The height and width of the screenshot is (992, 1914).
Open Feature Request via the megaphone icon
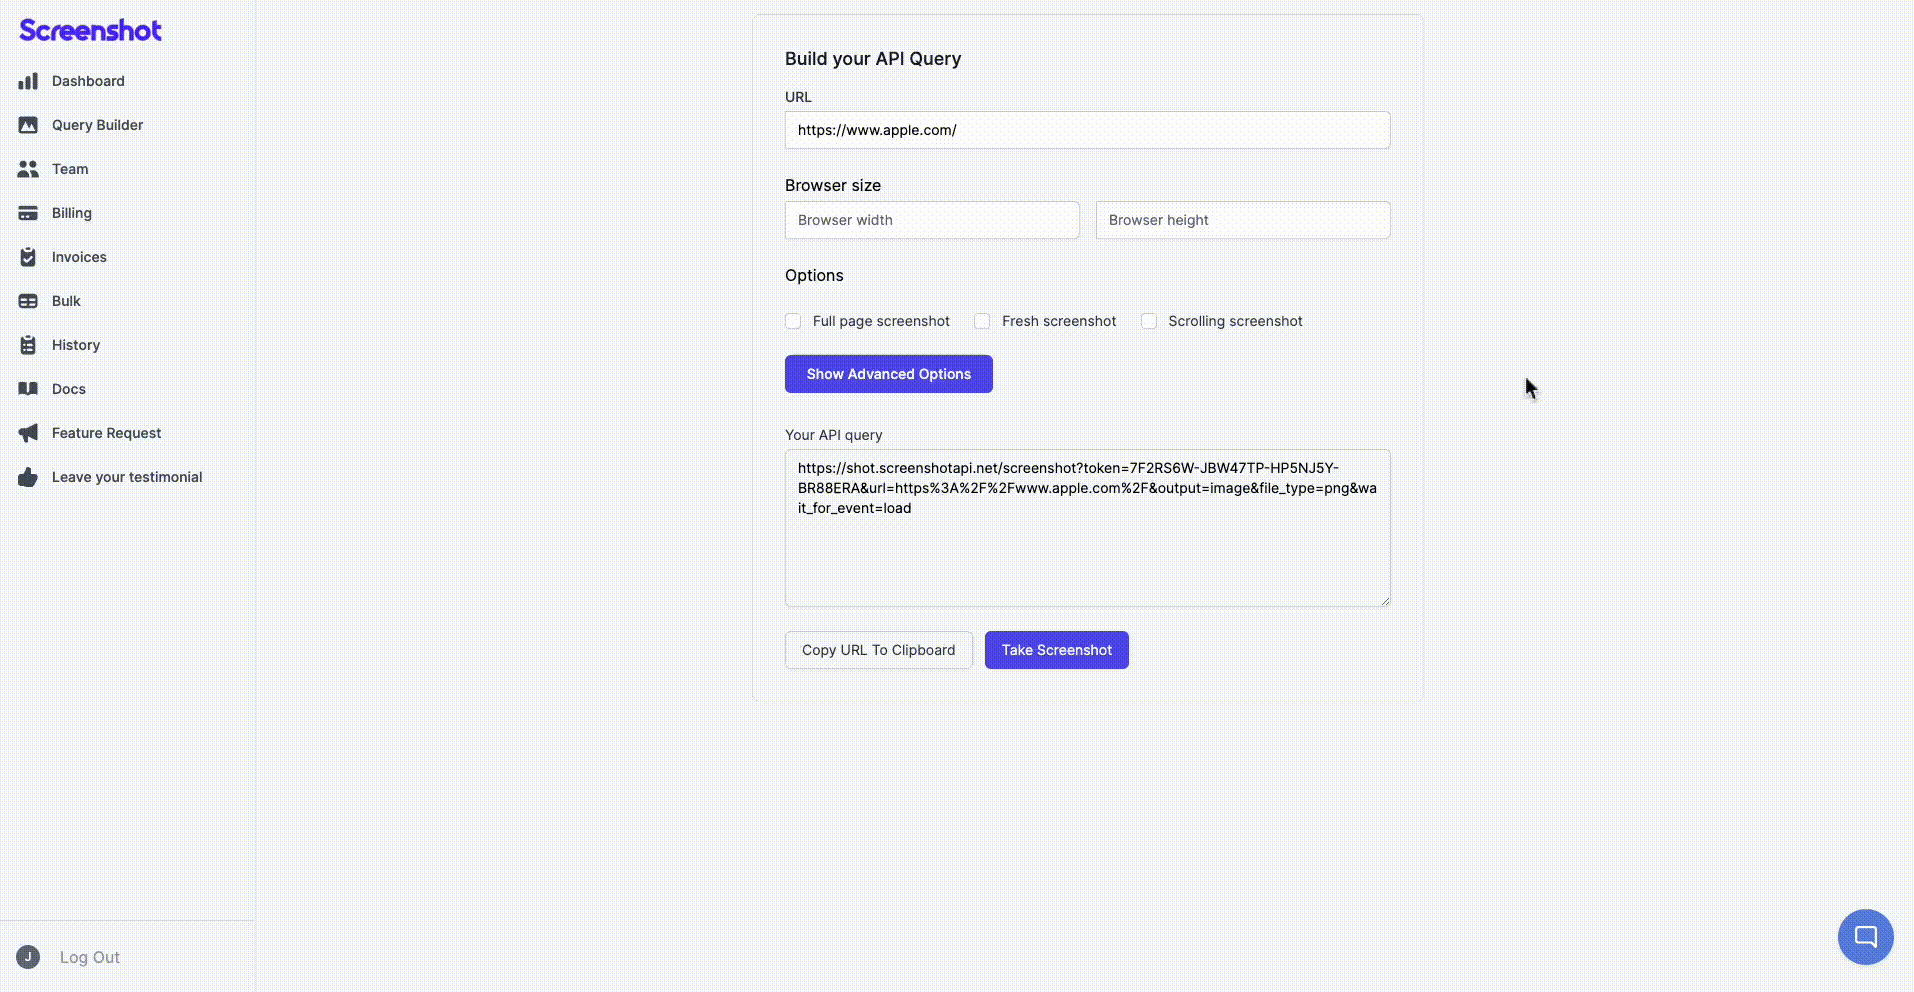click(28, 433)
